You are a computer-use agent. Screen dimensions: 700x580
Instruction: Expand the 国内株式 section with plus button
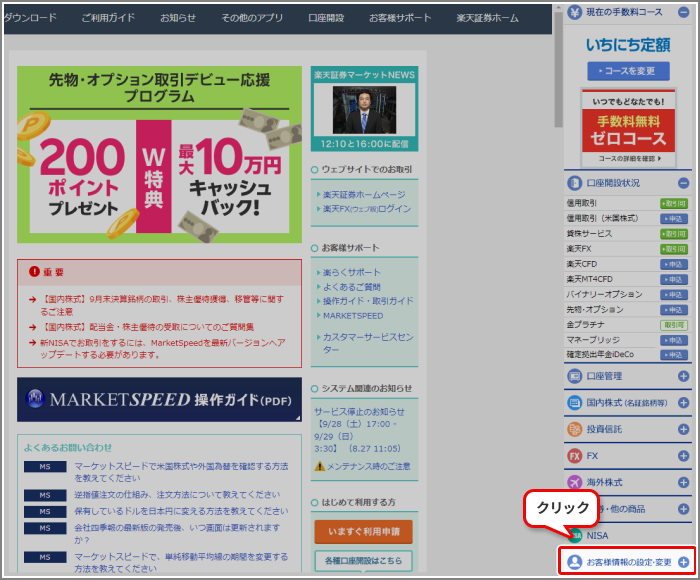pyautogui.click(x=683, y=403)
